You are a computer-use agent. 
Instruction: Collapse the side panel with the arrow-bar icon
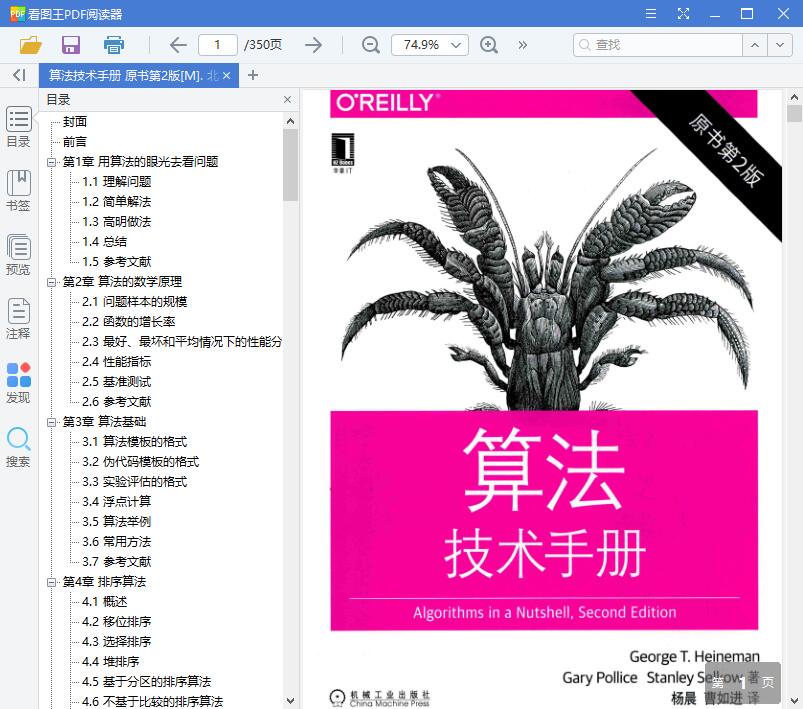click(19, 75)
